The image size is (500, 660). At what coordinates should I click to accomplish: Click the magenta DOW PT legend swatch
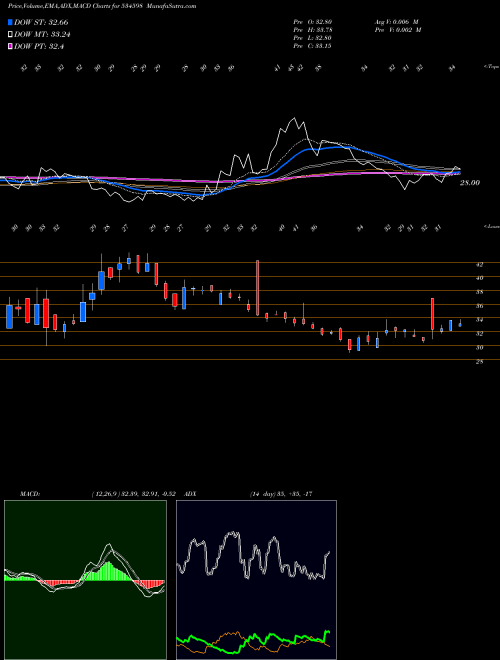pos(11,47)
